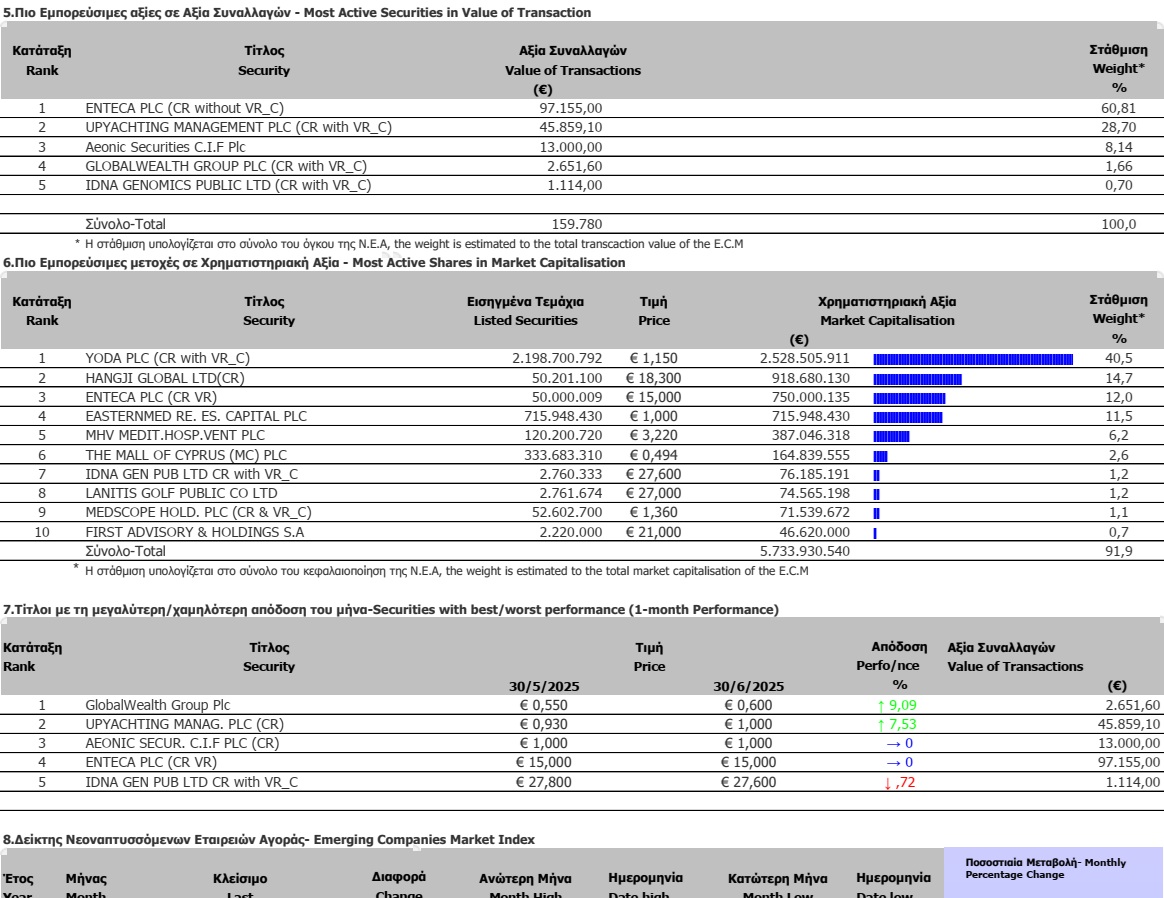Select the price € 0,550
This screenshot has height=898, width=1164.
pyautogui.click(x=543, y=705)
